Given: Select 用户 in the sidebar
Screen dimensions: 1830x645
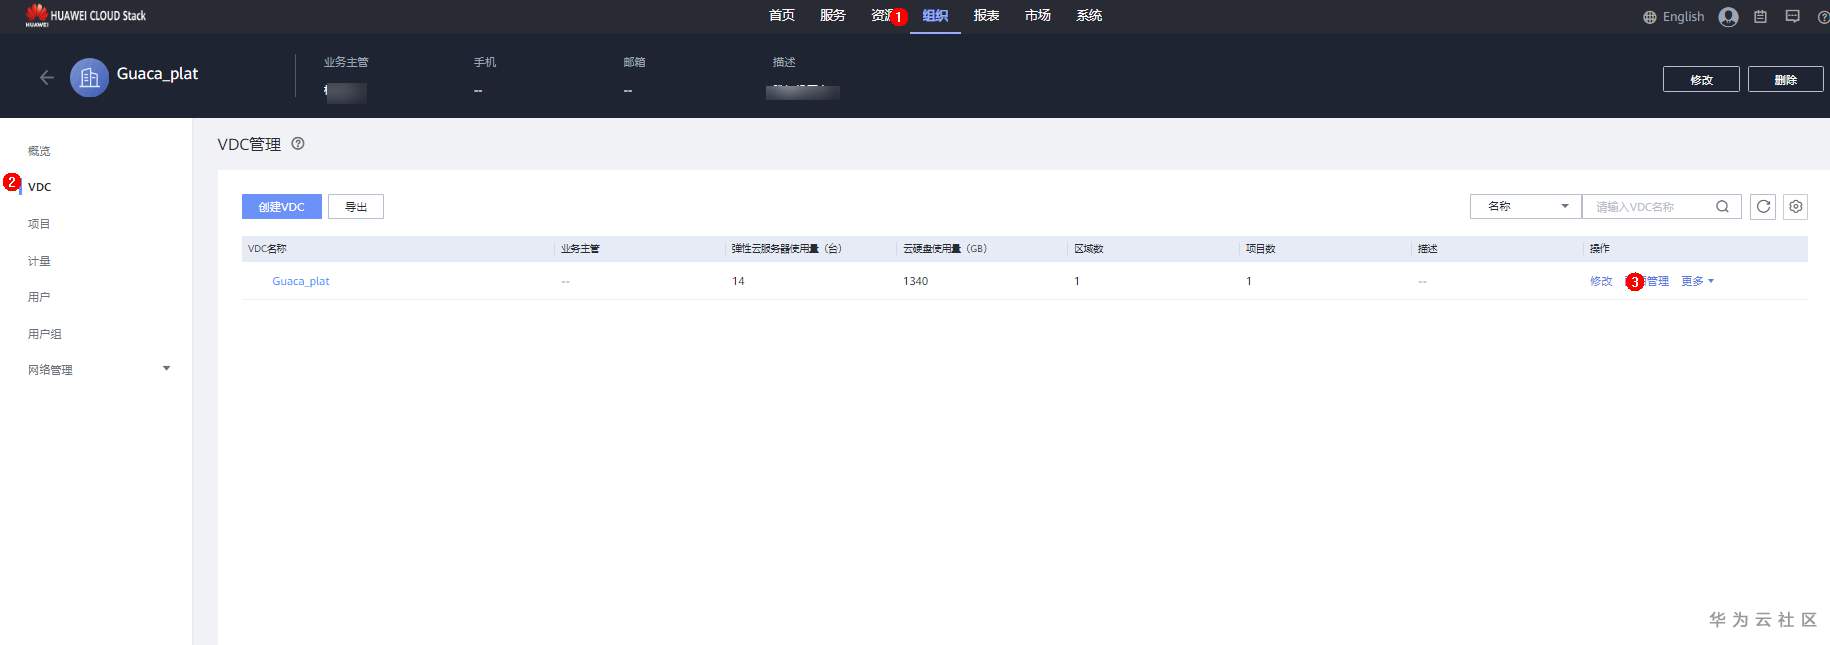Looking at the screenshot, I should pyautogui.click(x=39, y=297).
